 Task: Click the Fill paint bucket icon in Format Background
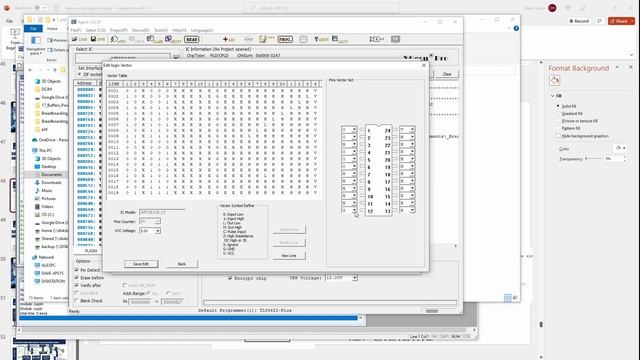pos(554,80)
